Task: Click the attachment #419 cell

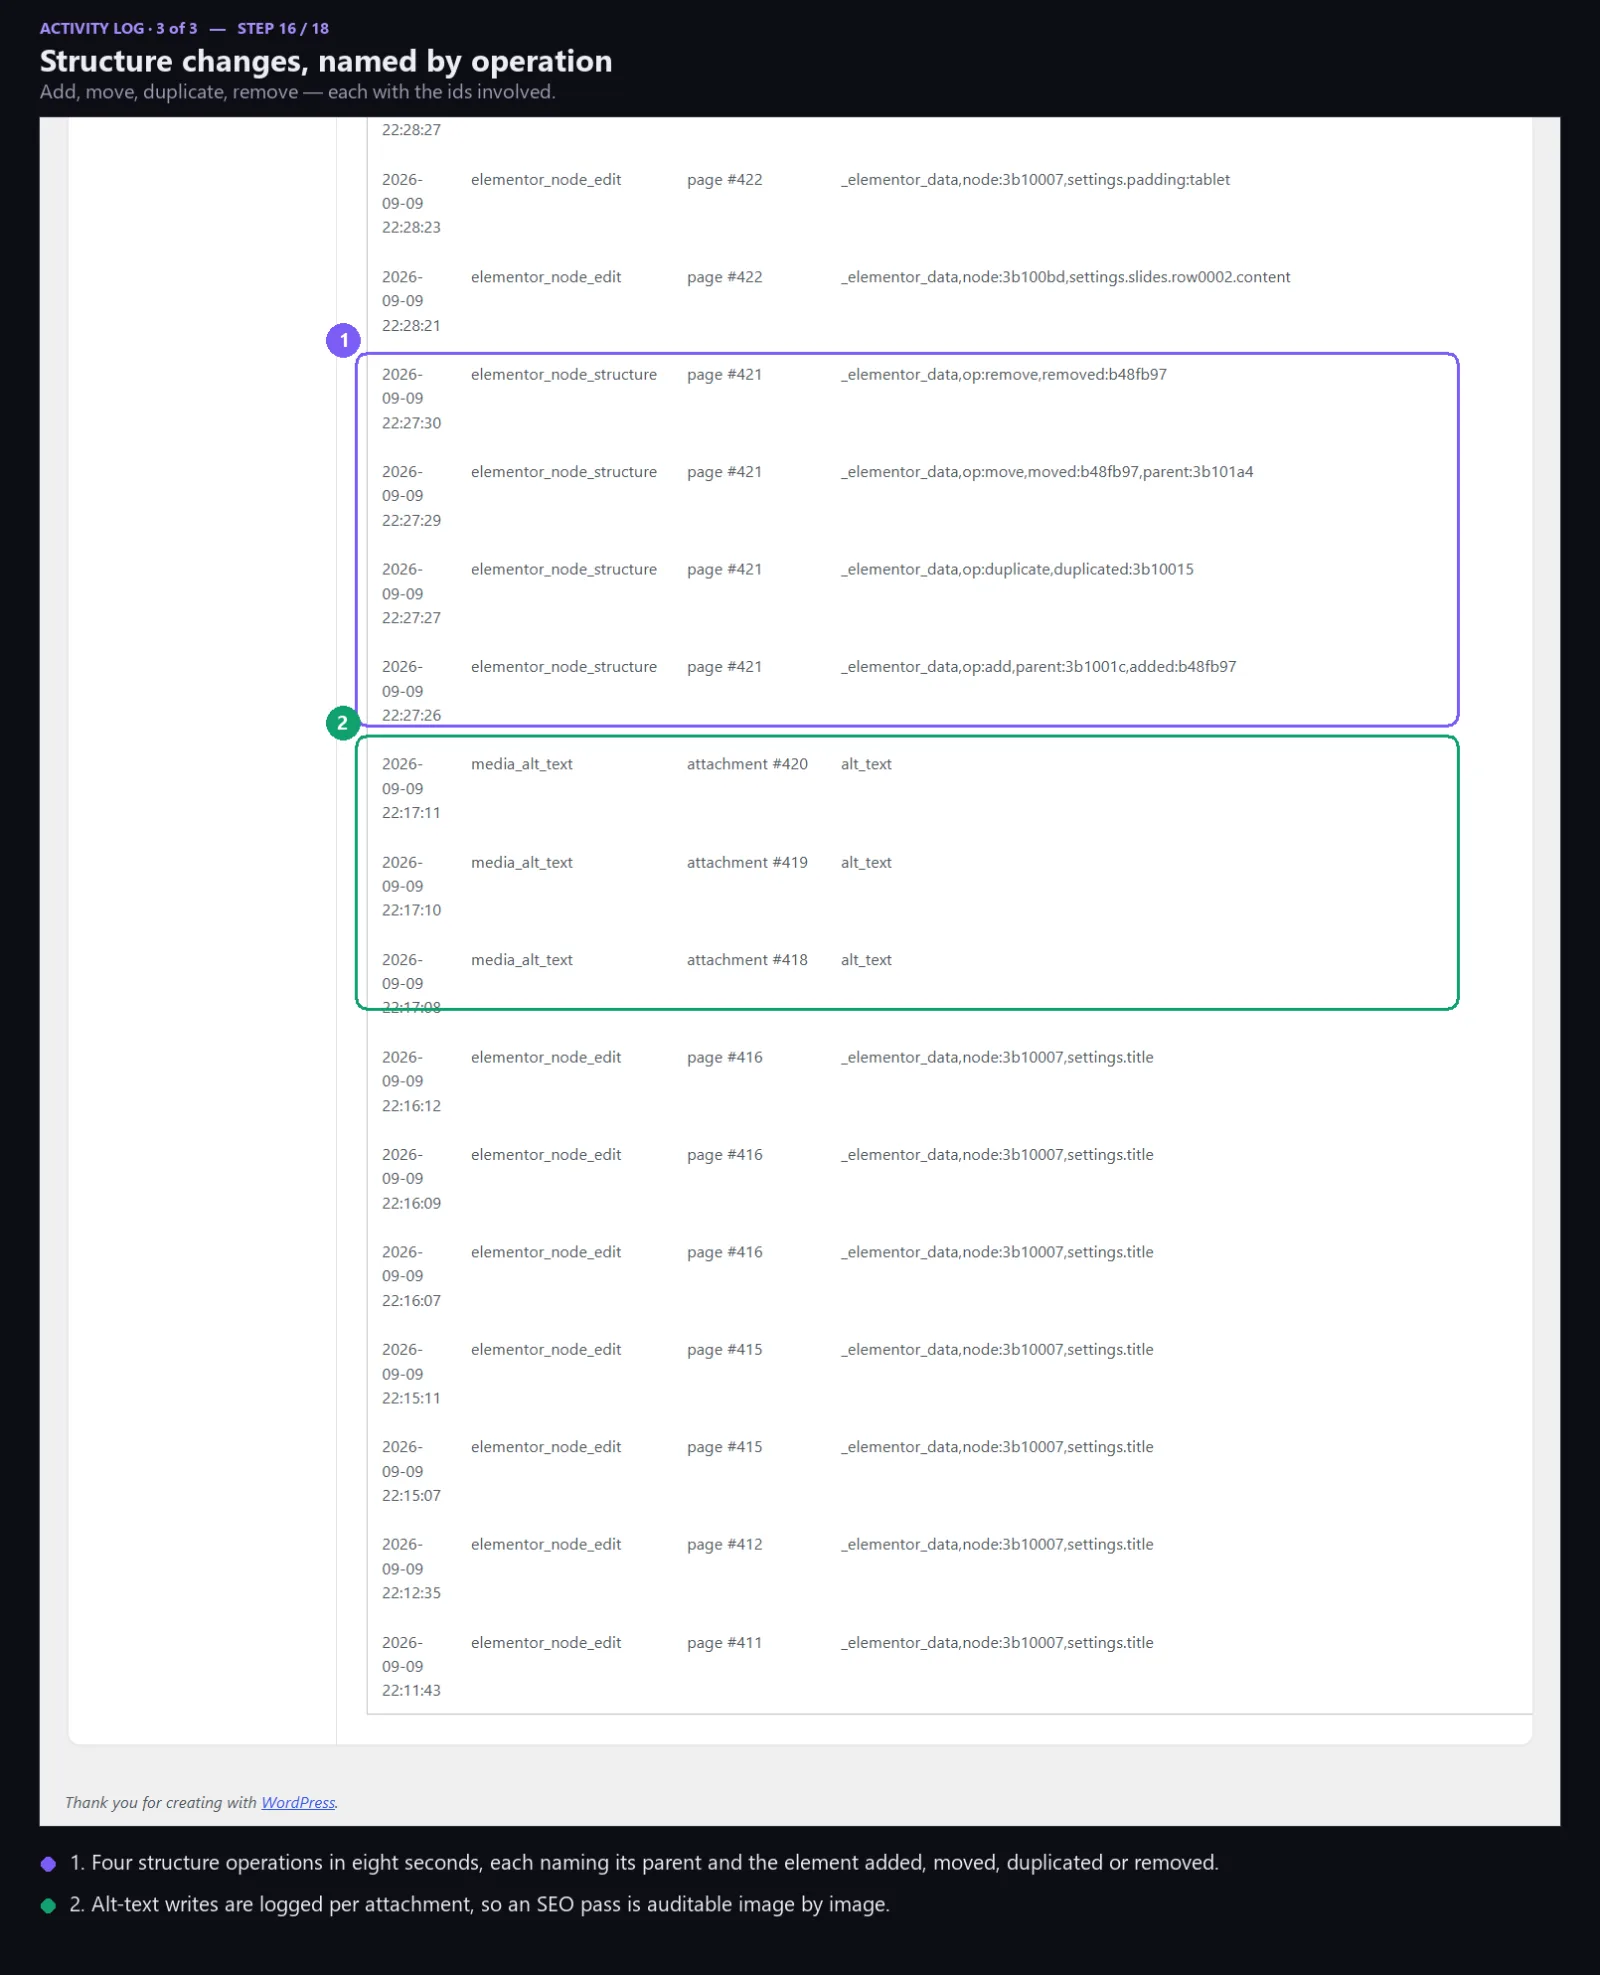Action: [x=747, y=862]
